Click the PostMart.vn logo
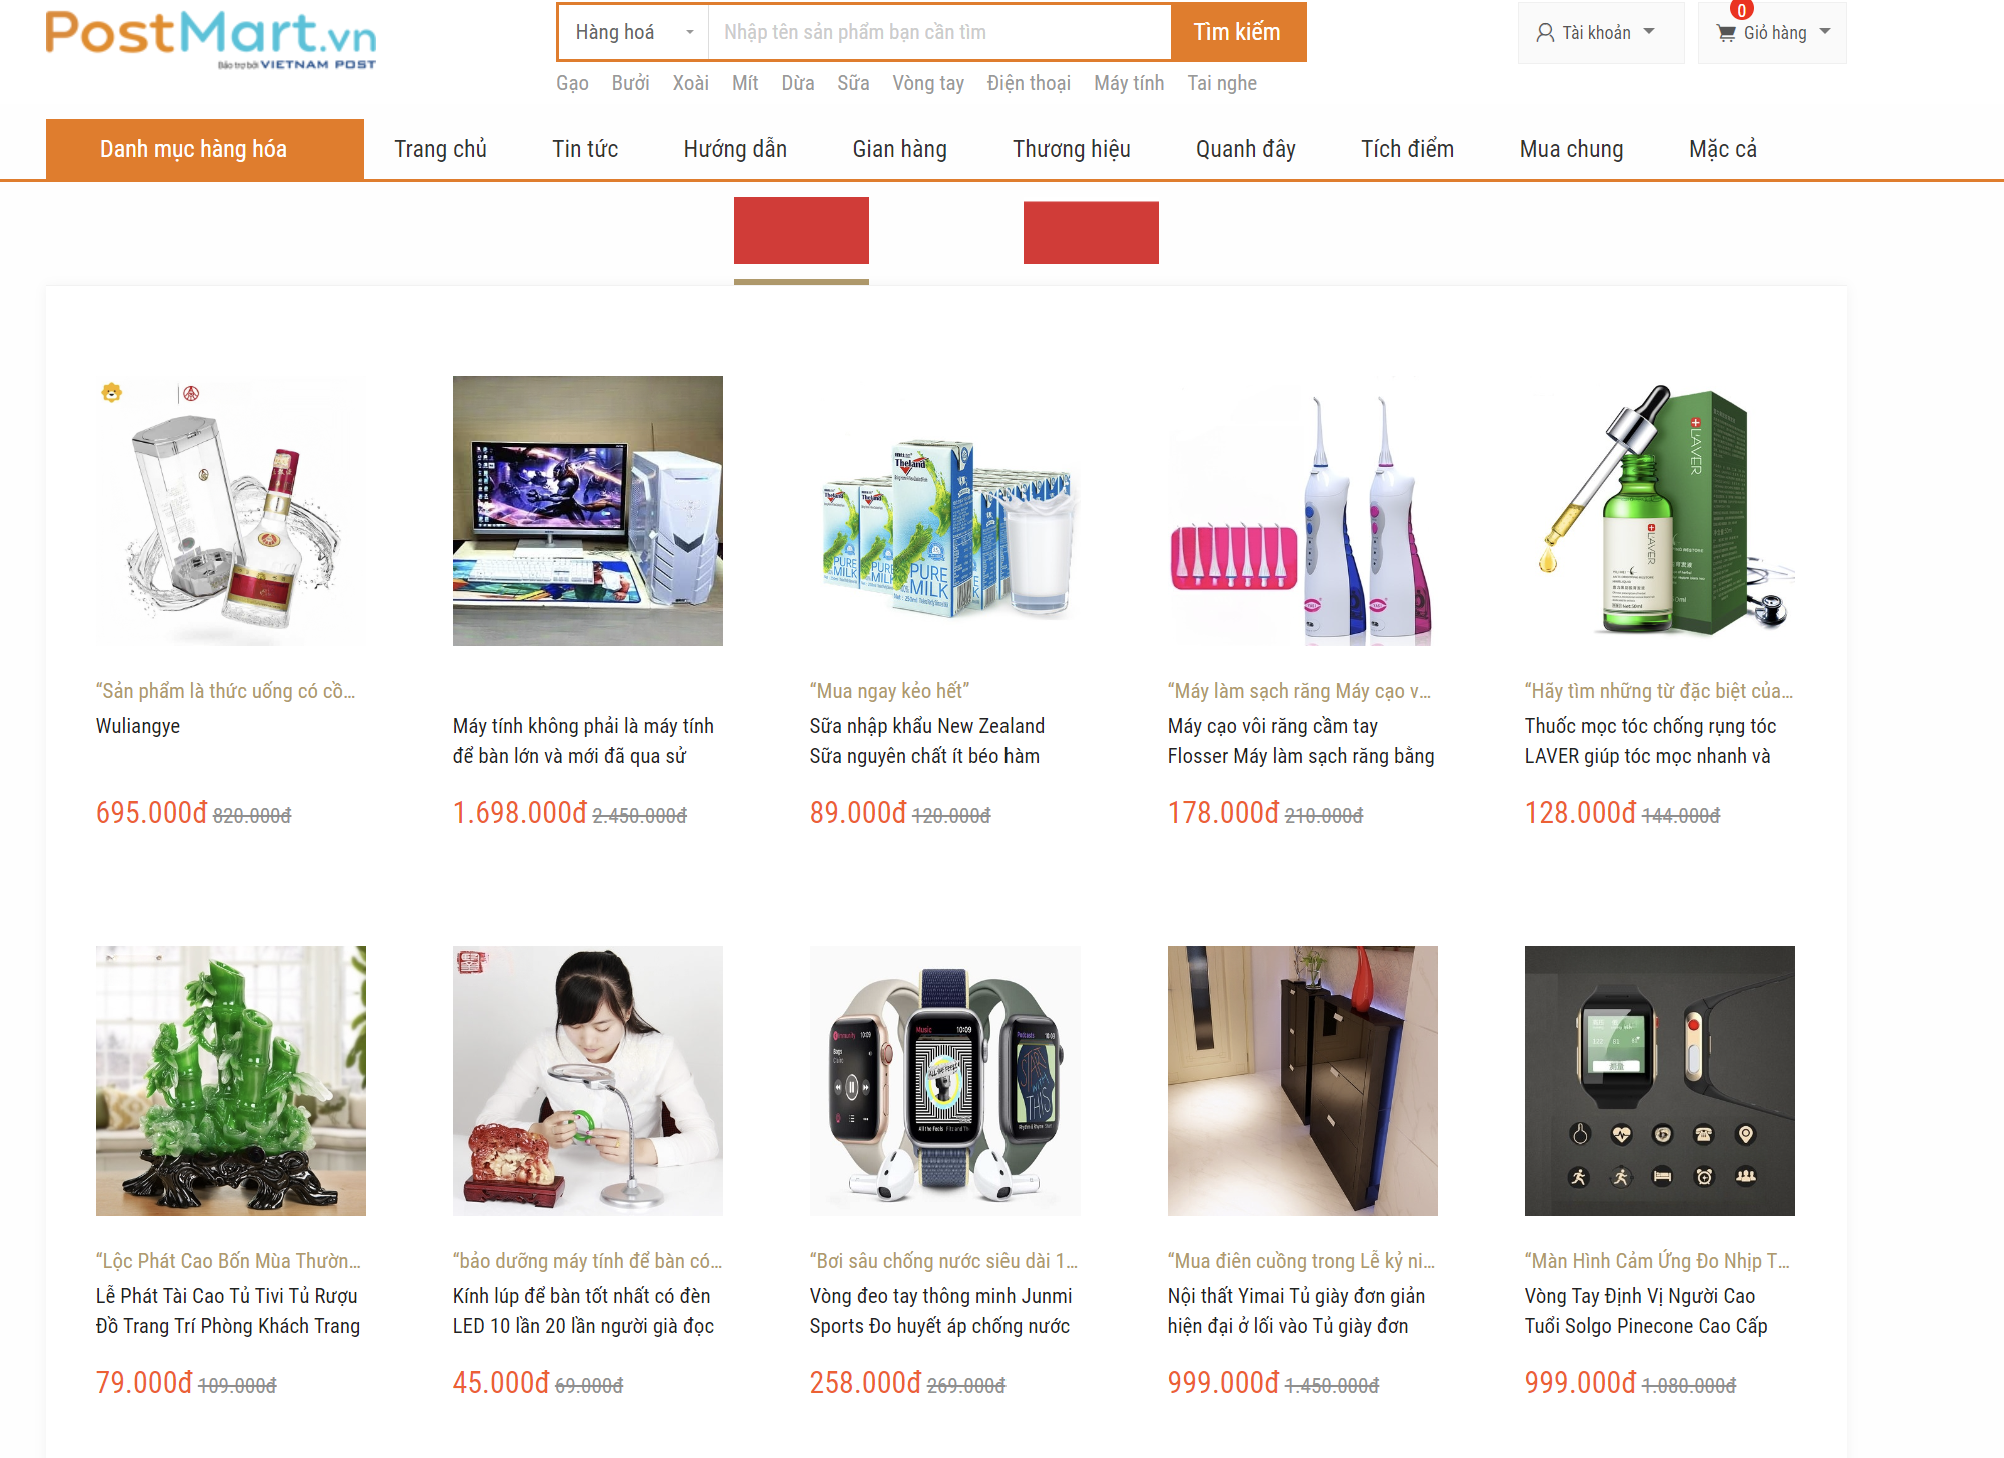 (211, 40)
